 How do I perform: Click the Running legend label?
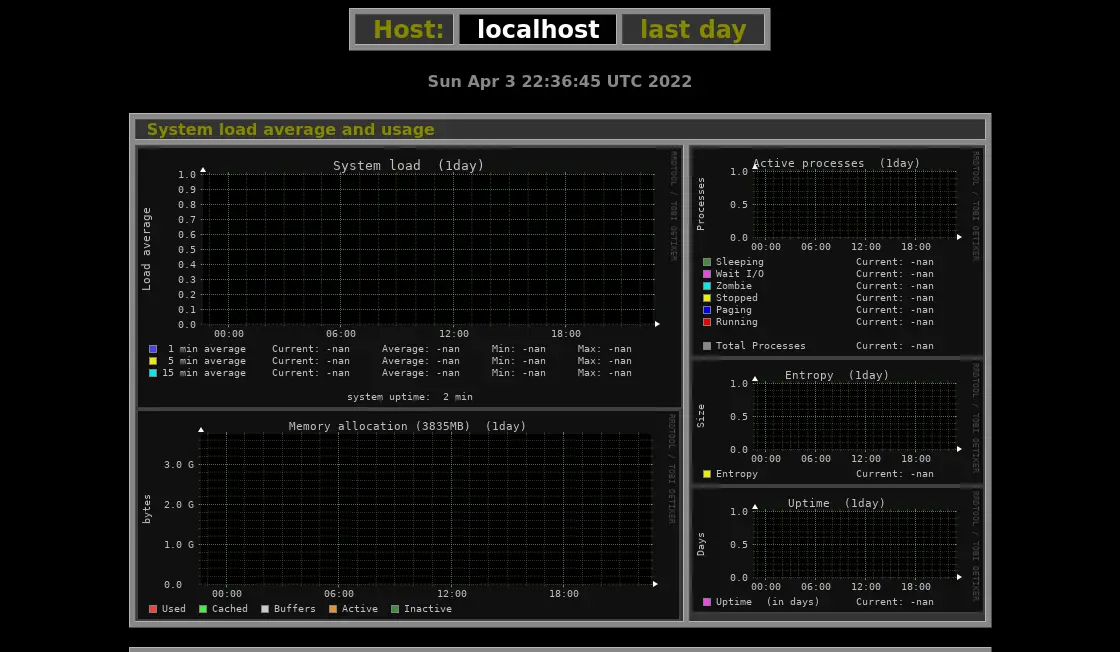[x=736, y=322]
